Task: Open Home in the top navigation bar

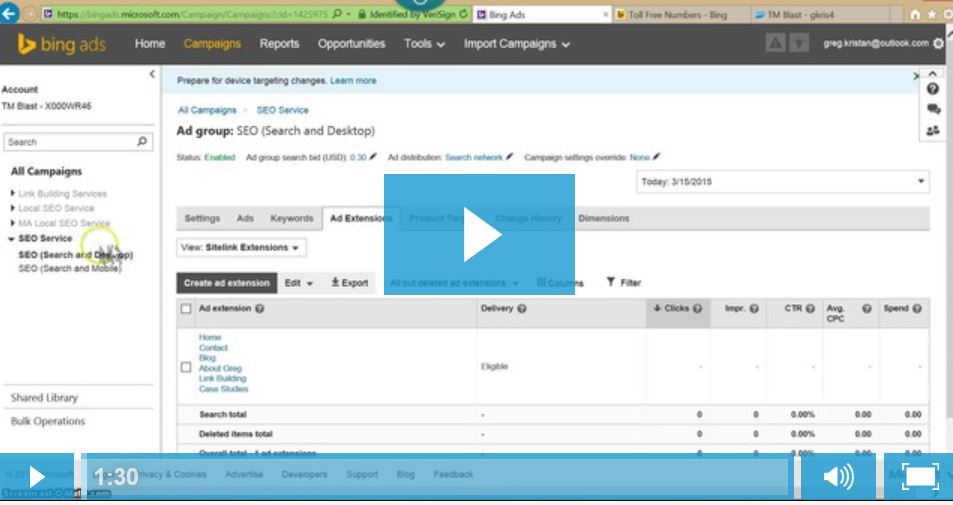Action: [x=150, y=44]
